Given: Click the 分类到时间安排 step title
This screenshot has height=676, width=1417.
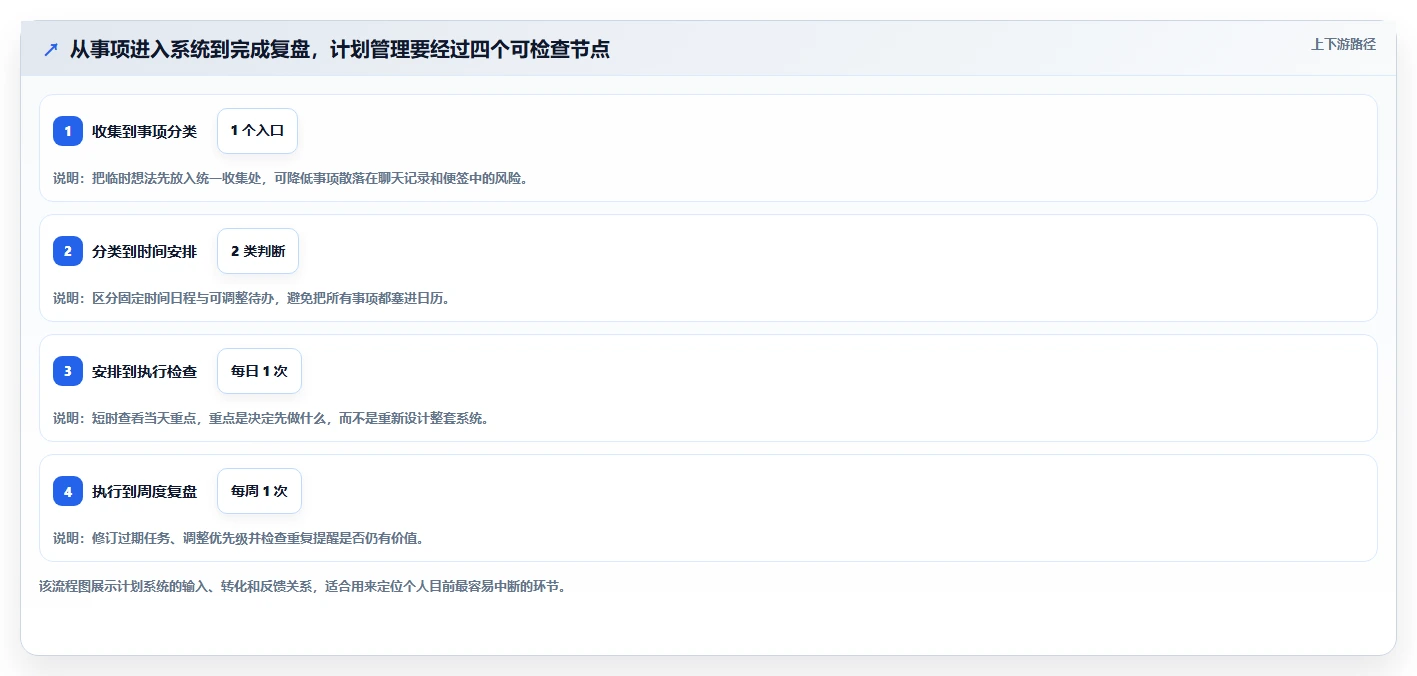Looking at the screenshot, I should 144,251.
